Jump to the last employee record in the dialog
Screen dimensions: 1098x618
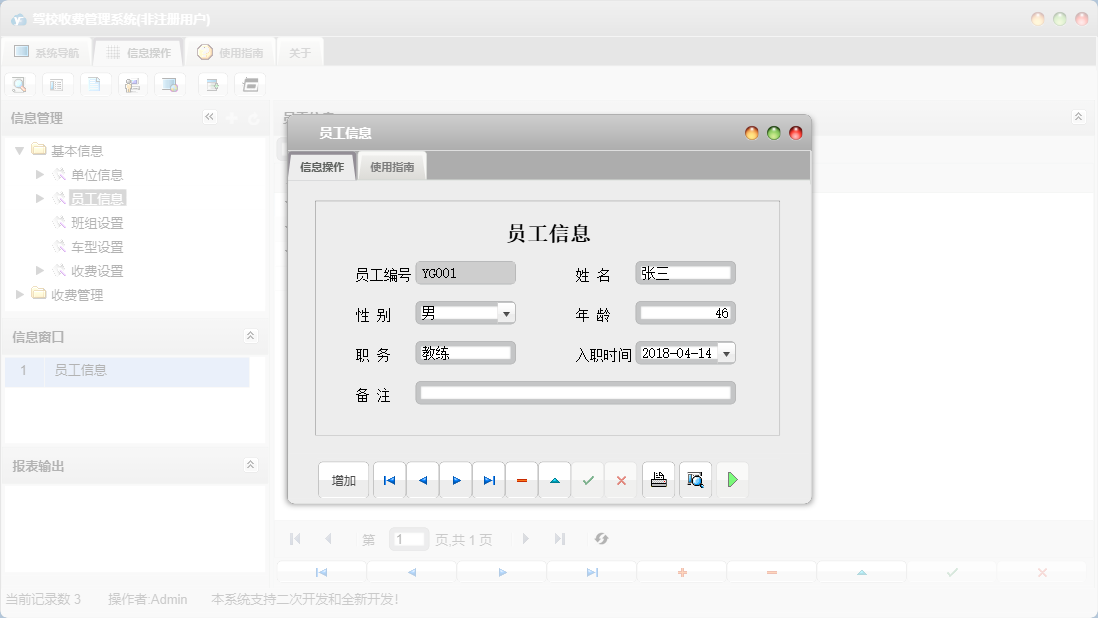pos(489,481)
